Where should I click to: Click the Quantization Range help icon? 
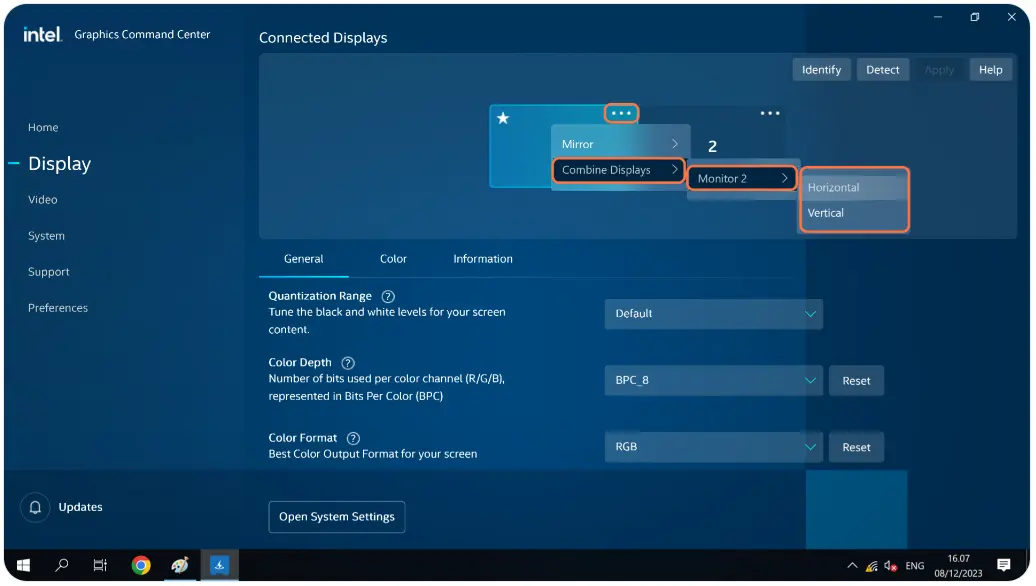(388, 297)
